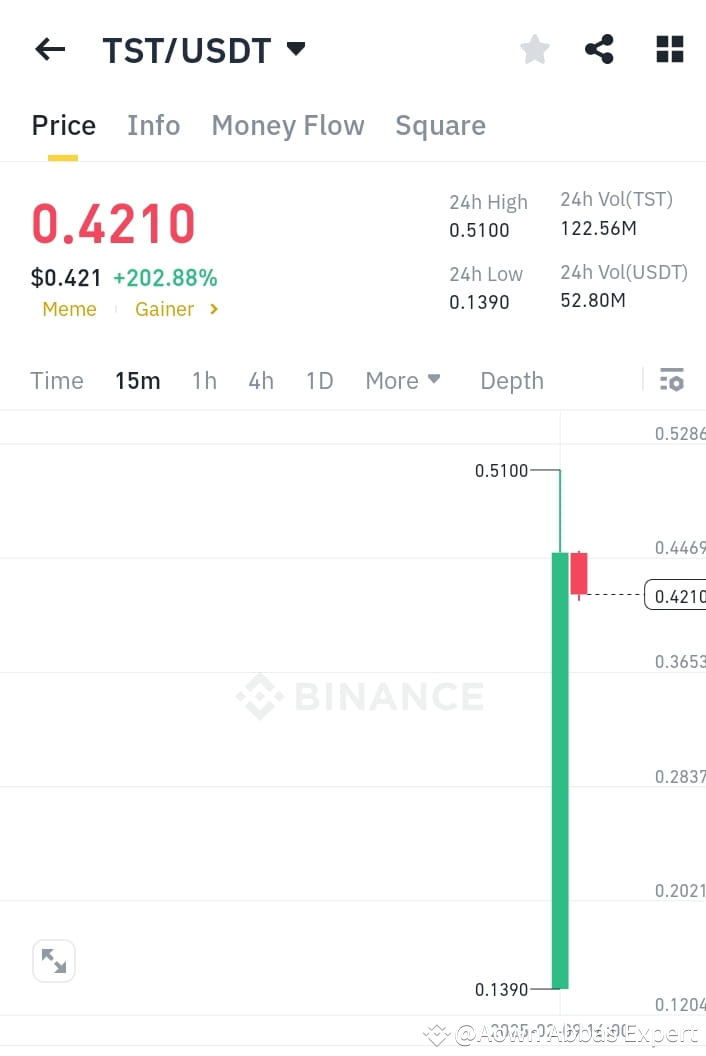Switch to the 4h candle interval
Screen dimensions: 706x1056
pos(260,380)
